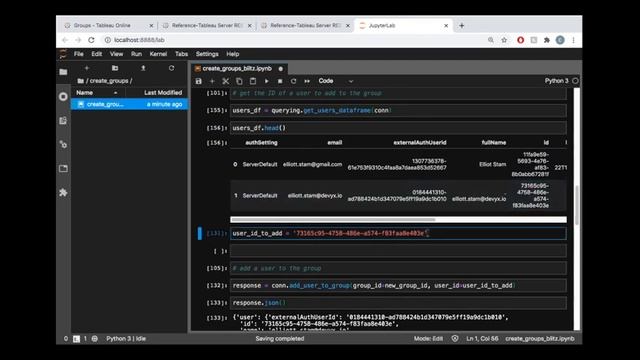
Task: Click the kernel status circle indicator
Action: [x=575, y=81]
